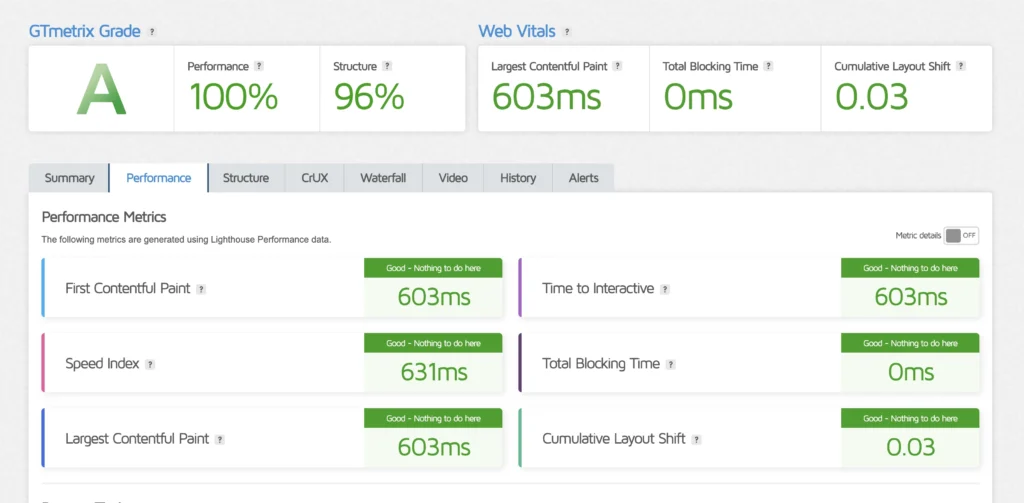Click help icon next to GTmetrix Grade

pos(152,32)
